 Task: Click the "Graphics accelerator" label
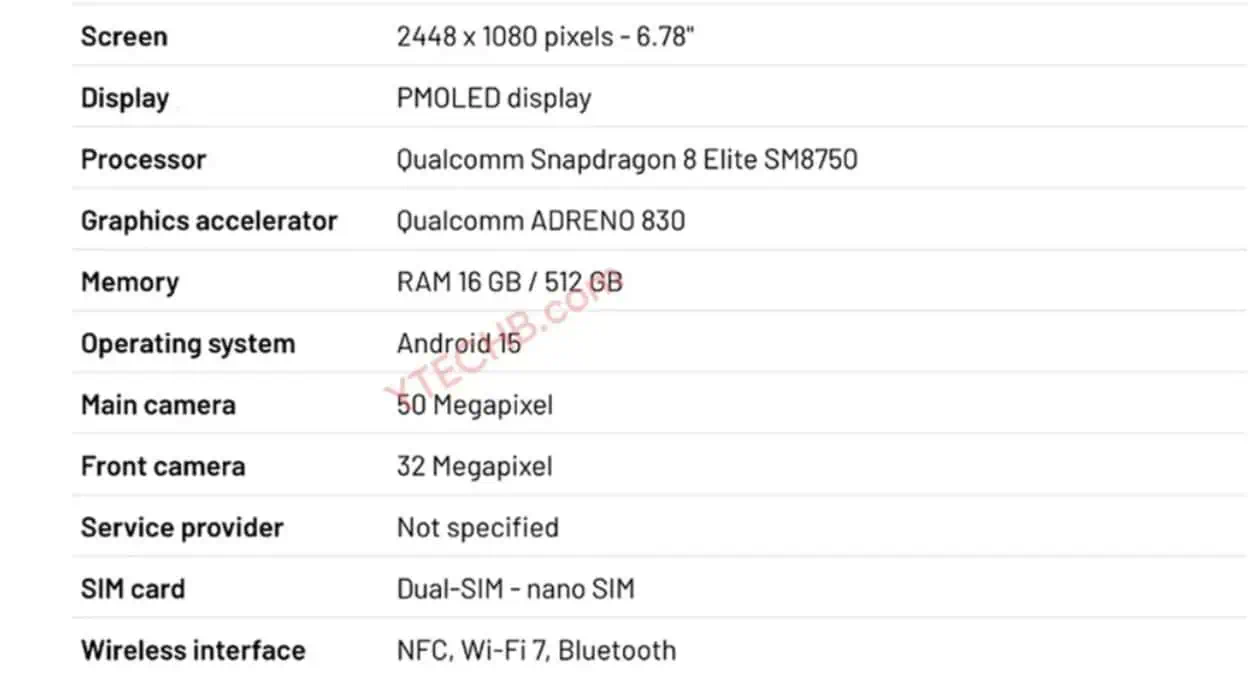pyautogui.click(x=209, y=221)
